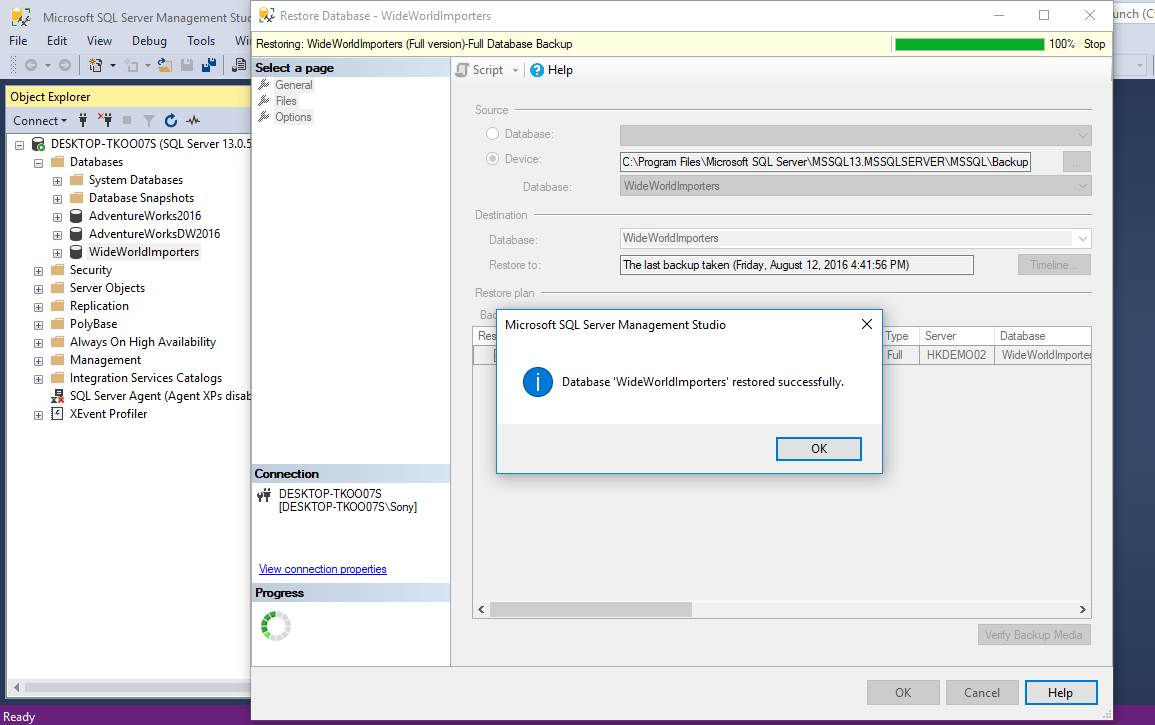Click the New Query icon in SSMS toolbar

(x=239, y=66)
